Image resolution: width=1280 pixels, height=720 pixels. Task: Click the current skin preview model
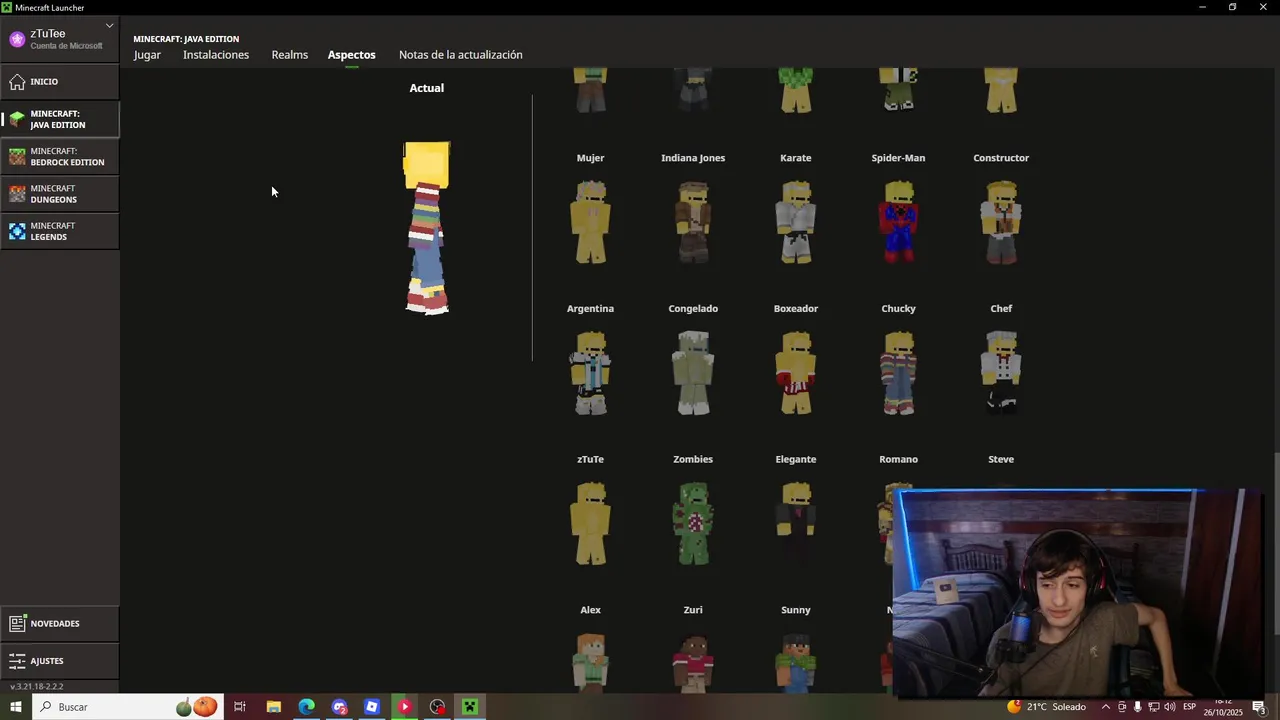tap(427, 228)
